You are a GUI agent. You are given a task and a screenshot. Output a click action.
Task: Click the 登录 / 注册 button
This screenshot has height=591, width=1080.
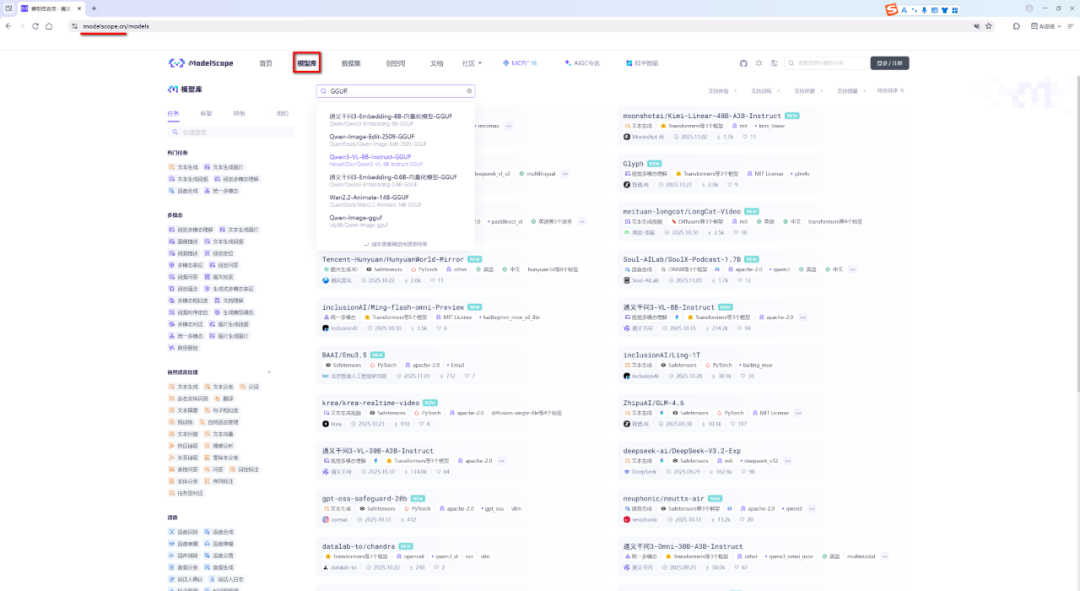point(889,63)
